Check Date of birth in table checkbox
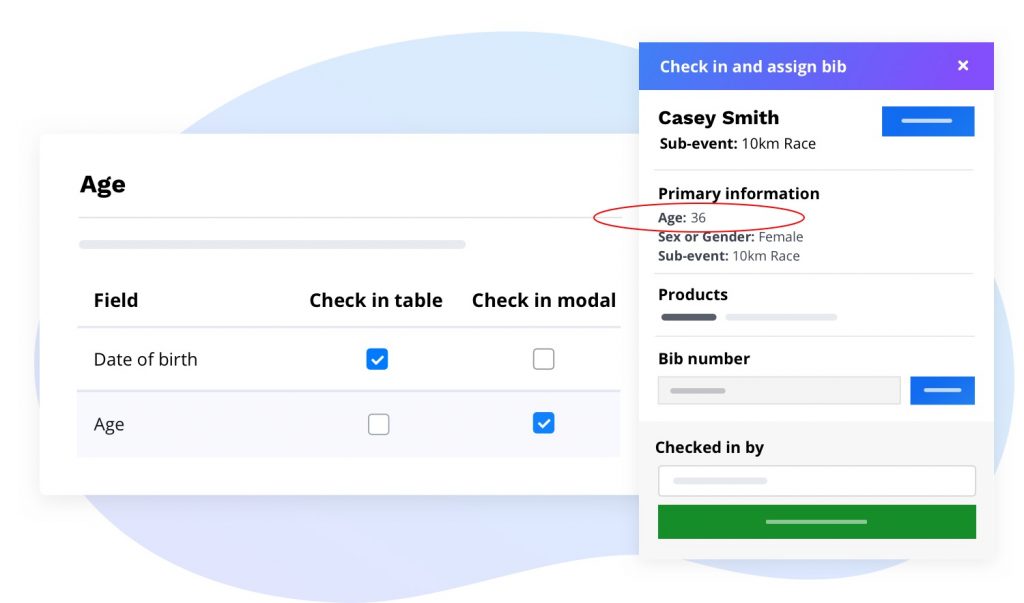The image size is (1024, 603). point(377,359)
